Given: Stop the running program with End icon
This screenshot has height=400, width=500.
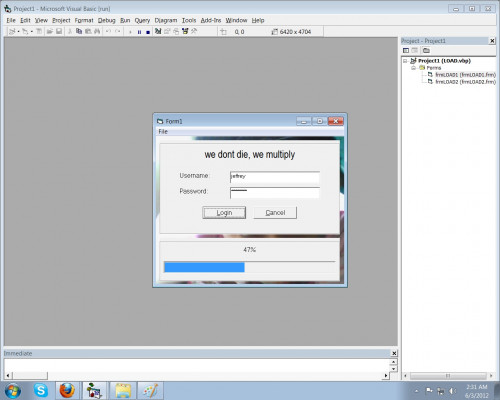Looking at the screenshot, I should coord(148,32).
